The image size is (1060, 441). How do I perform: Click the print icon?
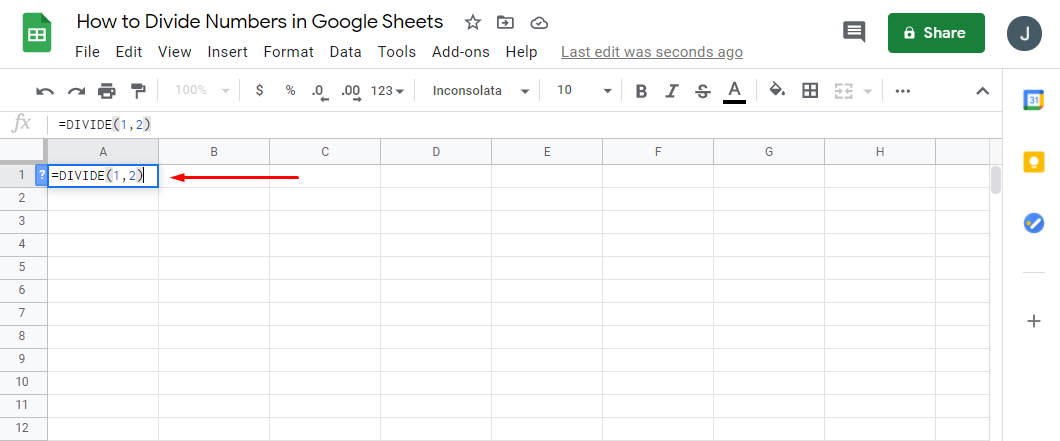(x=107, y=91)
